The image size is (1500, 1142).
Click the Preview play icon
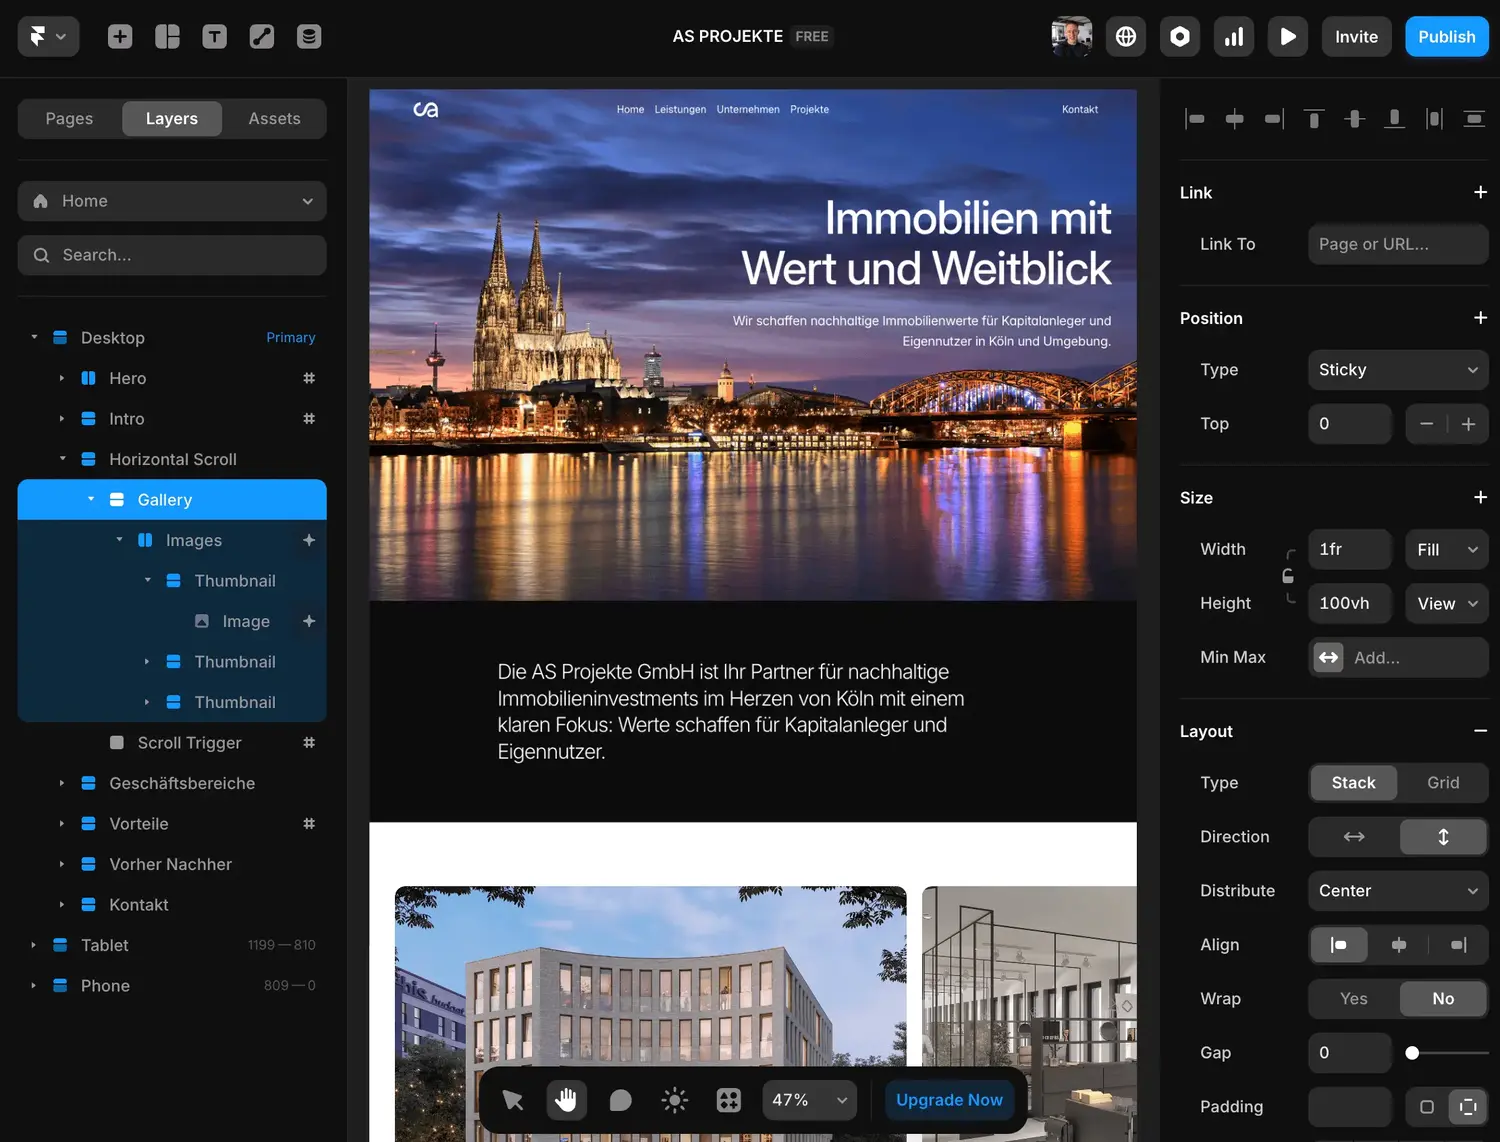click(1288, 36)
